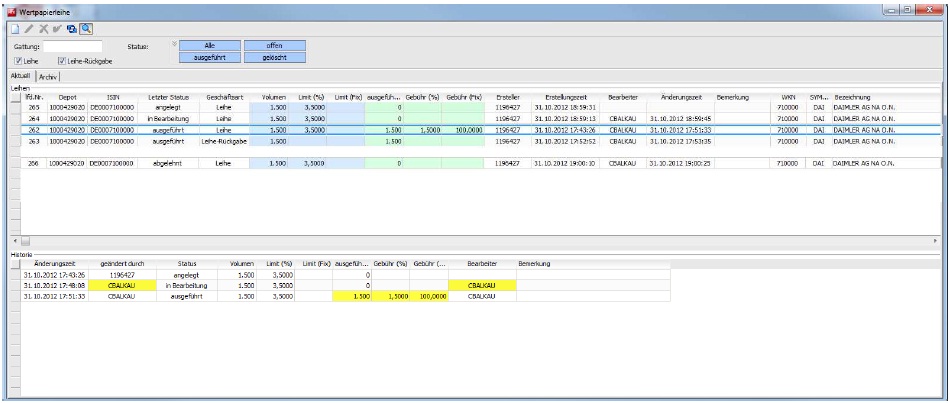Click Status column header in Historie table
This screenshot has height=403, width=950.
coord(187,264)
